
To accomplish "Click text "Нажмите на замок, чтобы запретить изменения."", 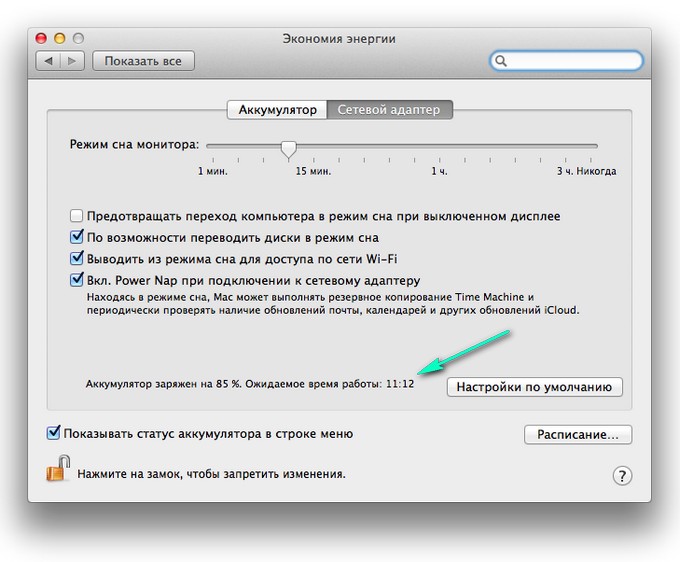I will (212, 474).
